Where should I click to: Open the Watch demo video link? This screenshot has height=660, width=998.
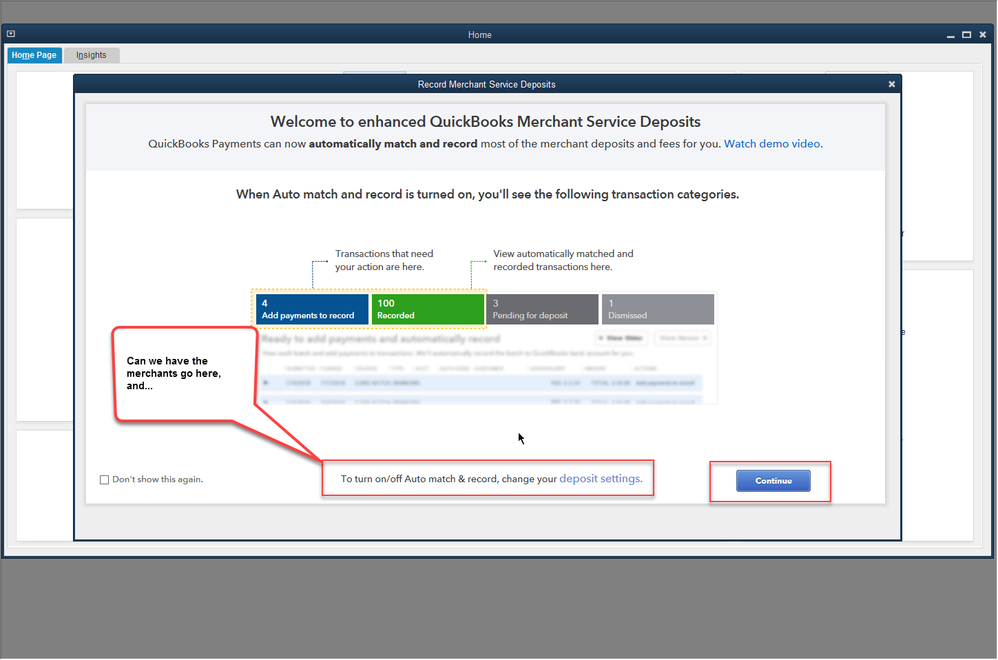coord(773,144)
